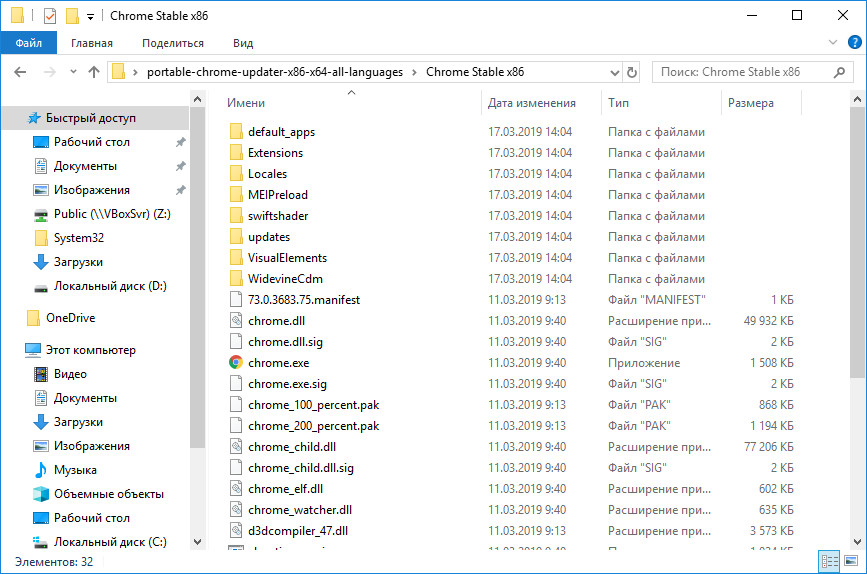867x574 pixels.
Task: Go forward with the Forward arrow
Action: (50, 72)
